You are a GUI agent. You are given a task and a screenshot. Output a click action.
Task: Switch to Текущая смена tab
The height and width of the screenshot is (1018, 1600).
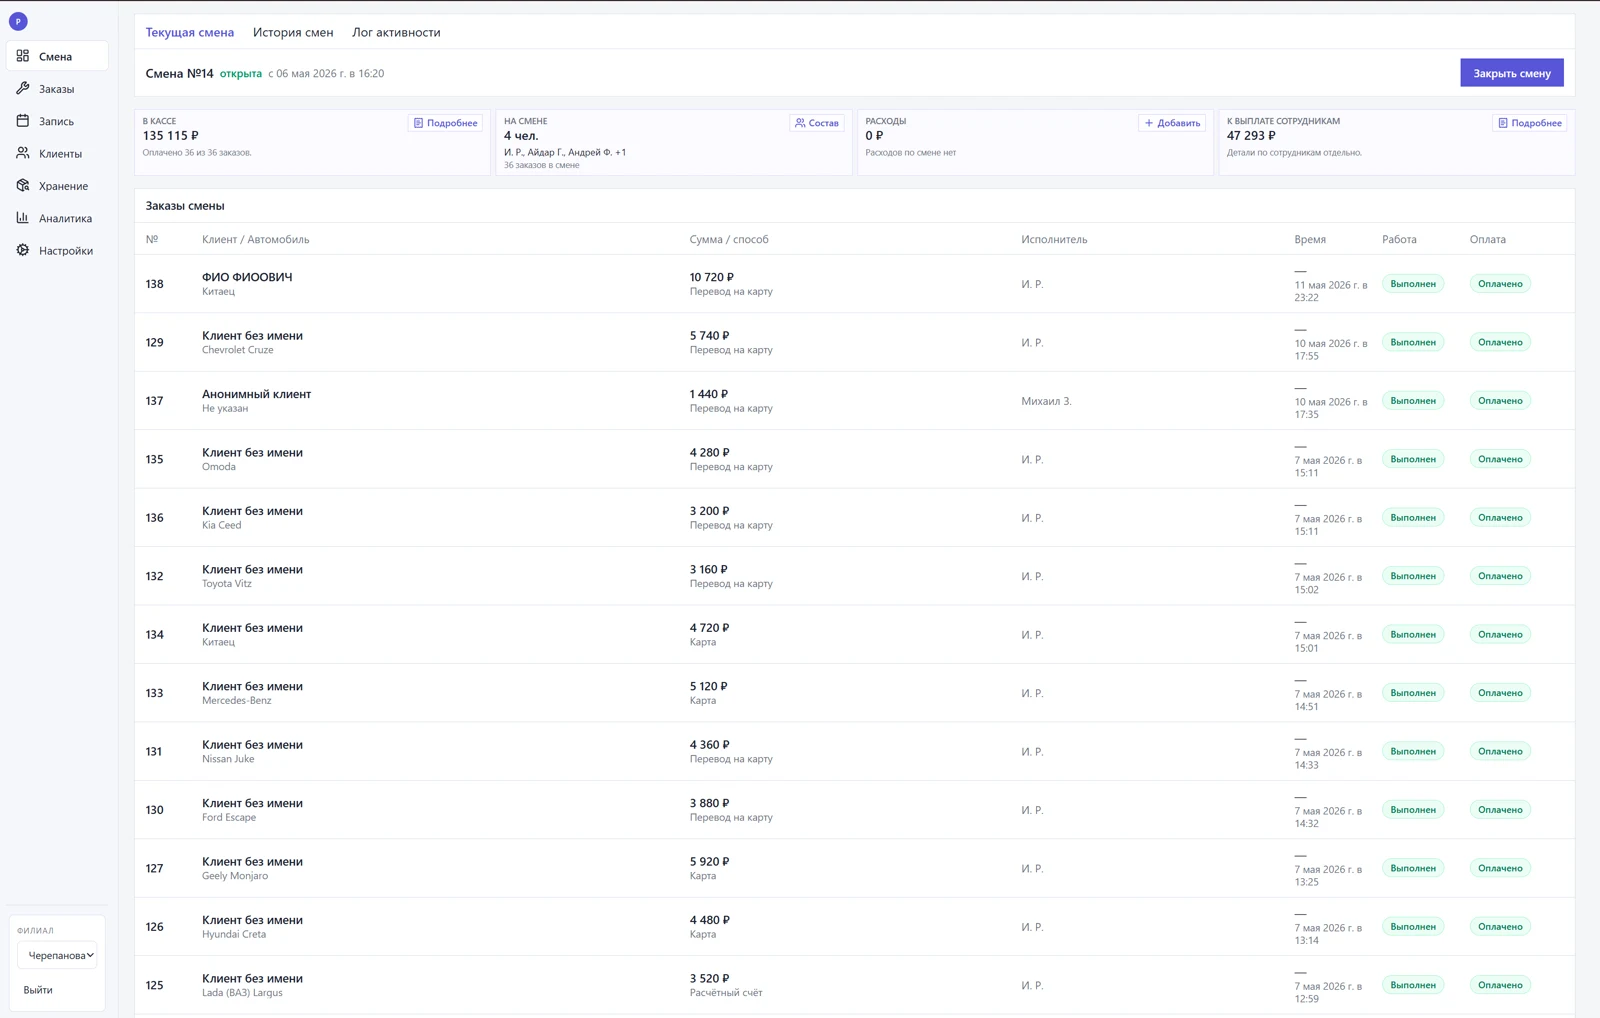[190, 32]
